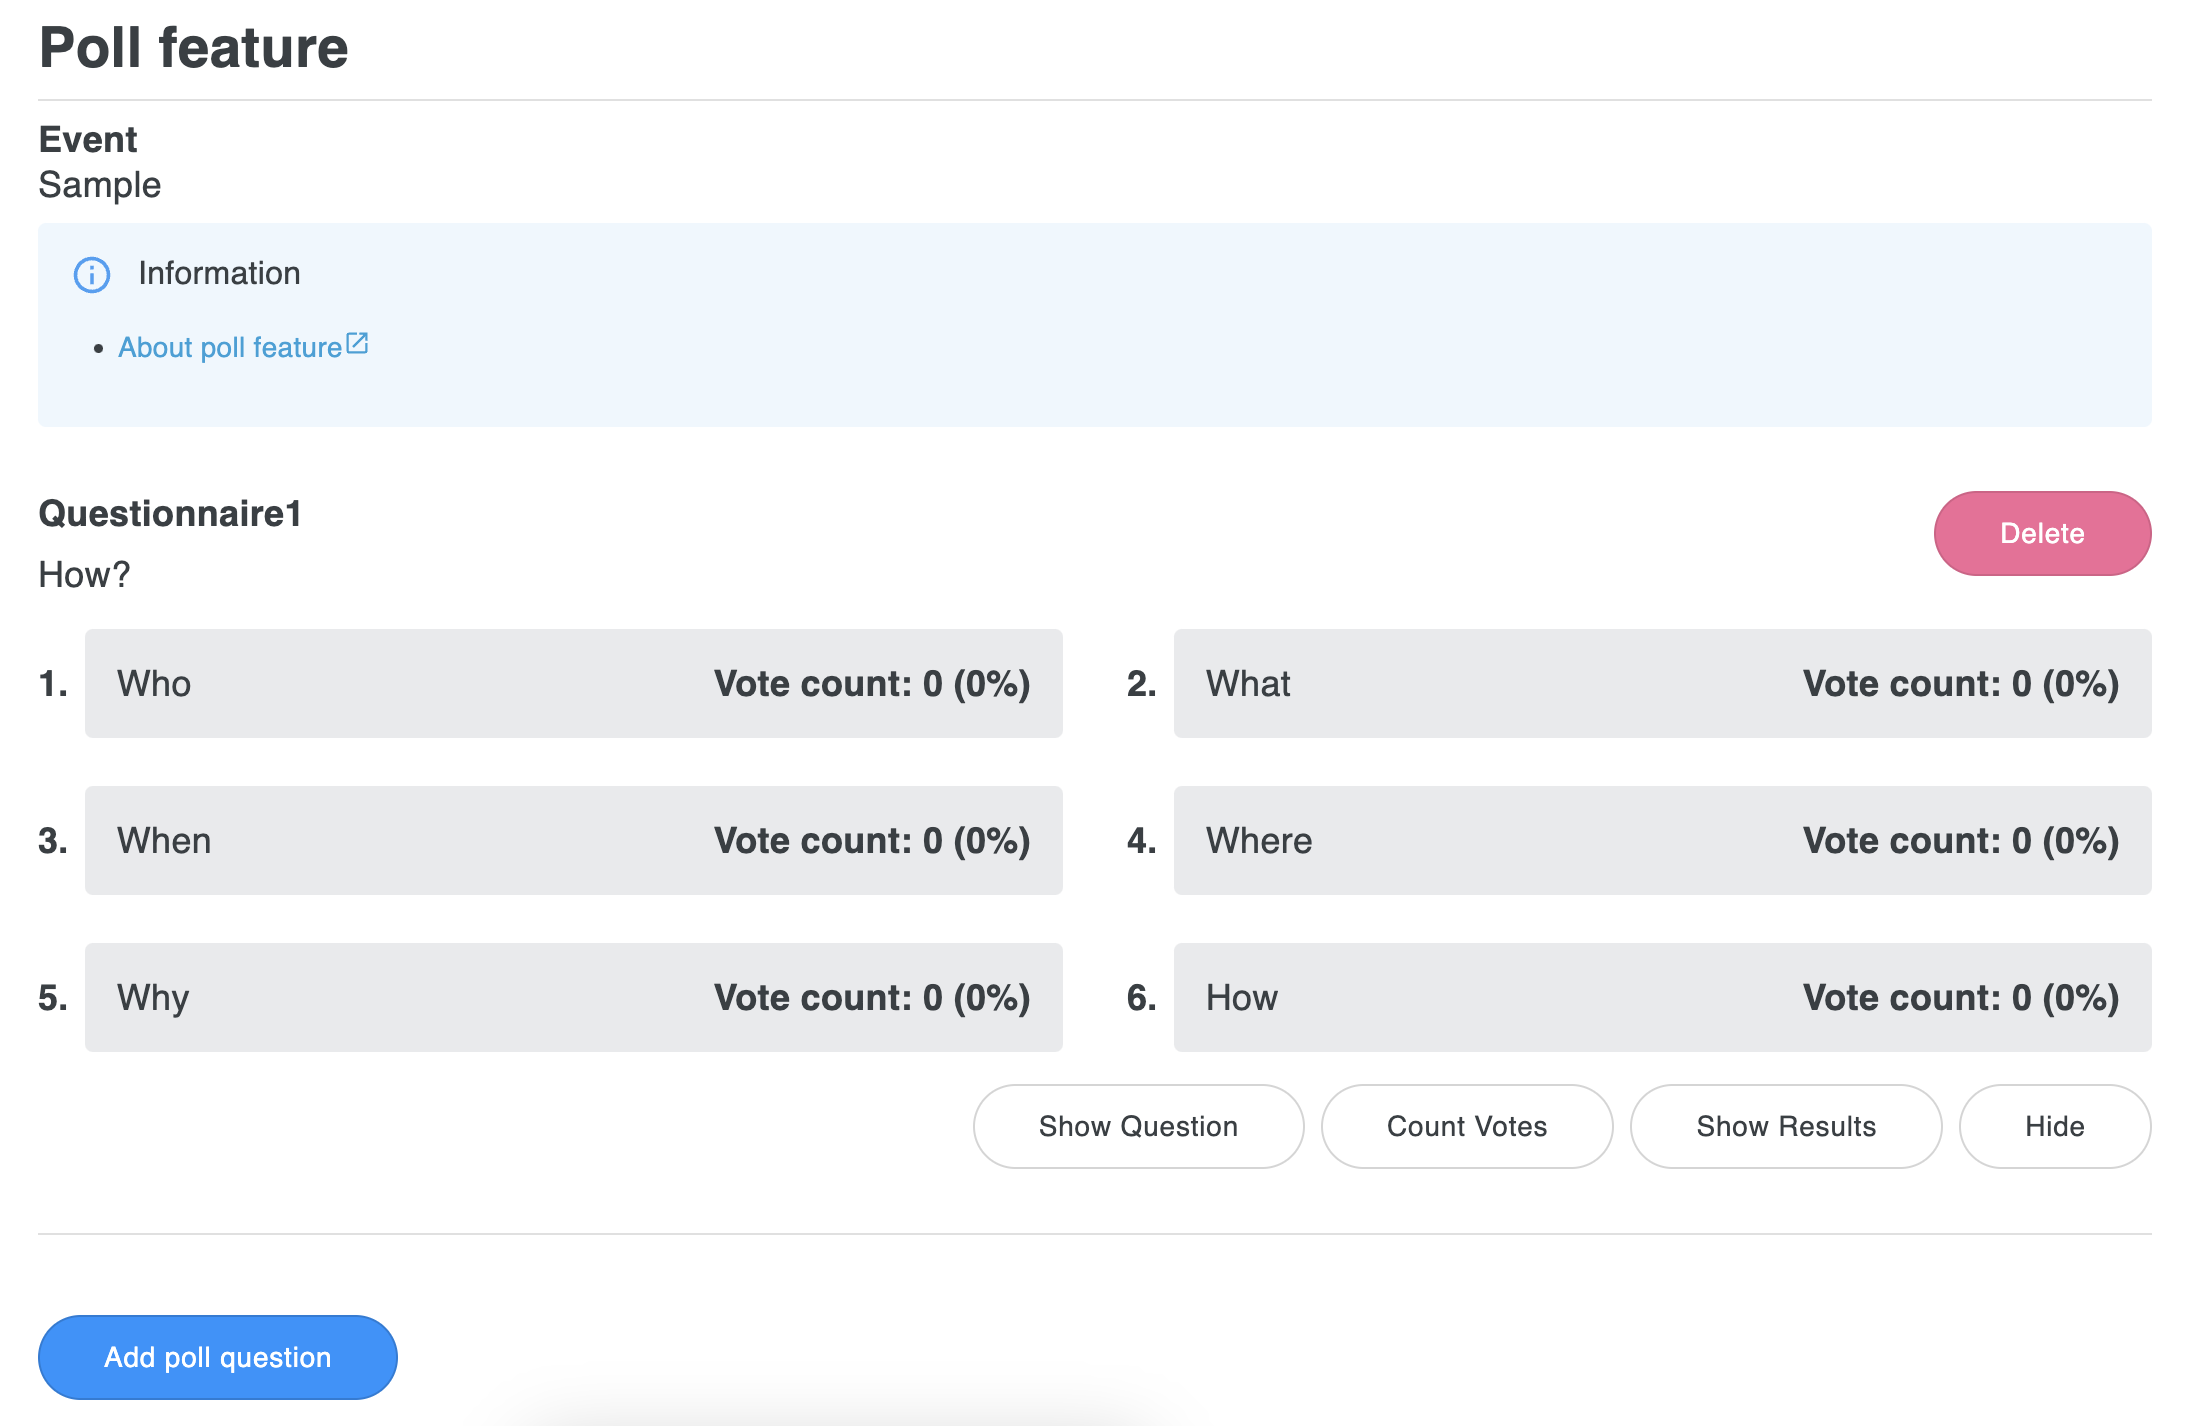2200x1426 pixels.
Task: Add a new poll question
Action: [x=217, y=1357]
